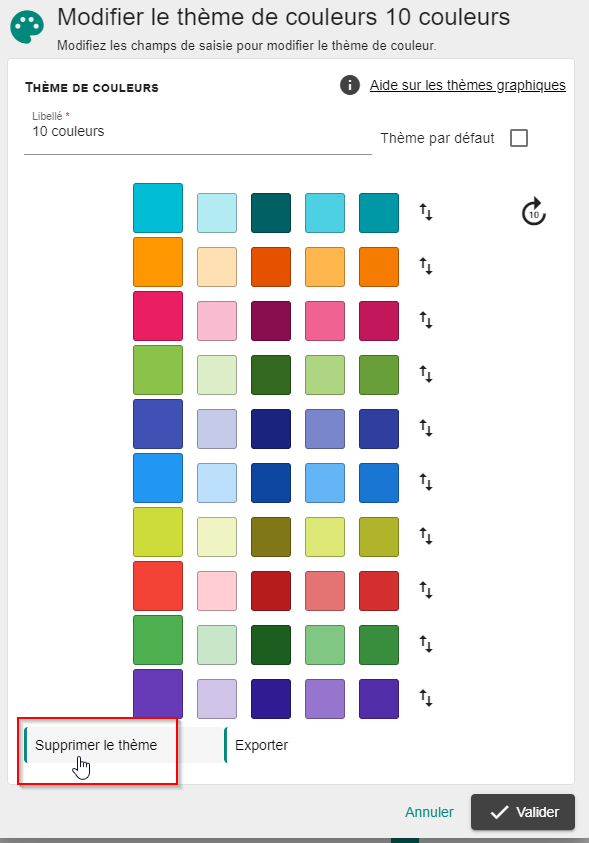The image size is (589, 843).
Task: Enable the Thème par défaut checkbox
Action: tap(519, 138)
